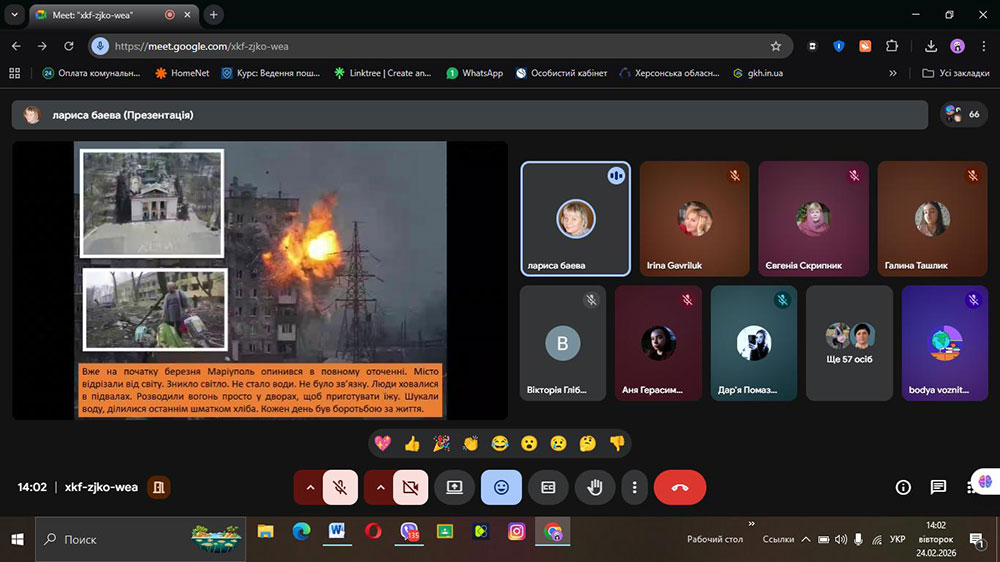1000x562 pixels.
Task: Open meeting details info icon
Action: click(x=903, y=487)
